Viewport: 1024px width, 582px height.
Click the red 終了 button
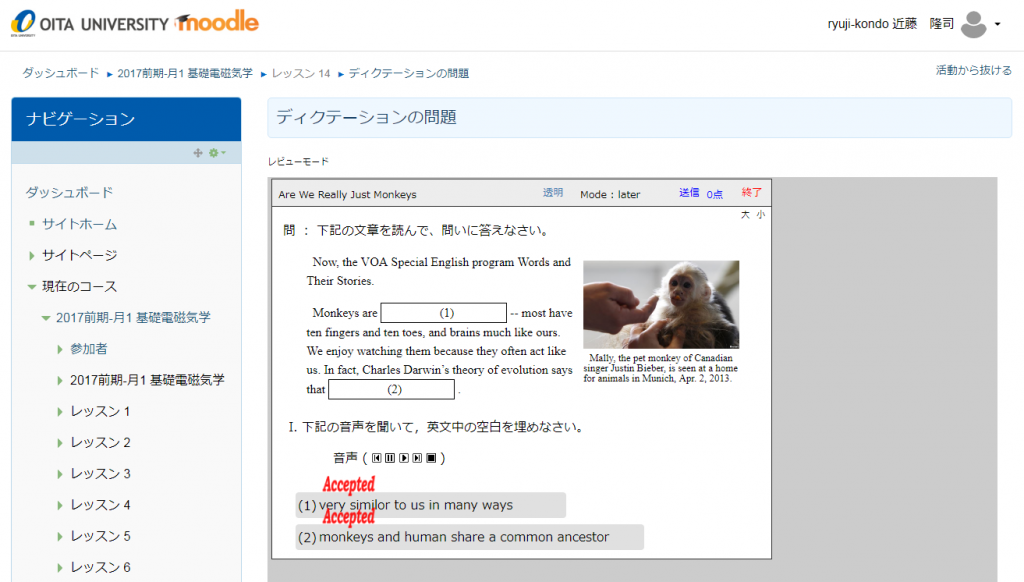pyautogui.click(x=751, y=193)
